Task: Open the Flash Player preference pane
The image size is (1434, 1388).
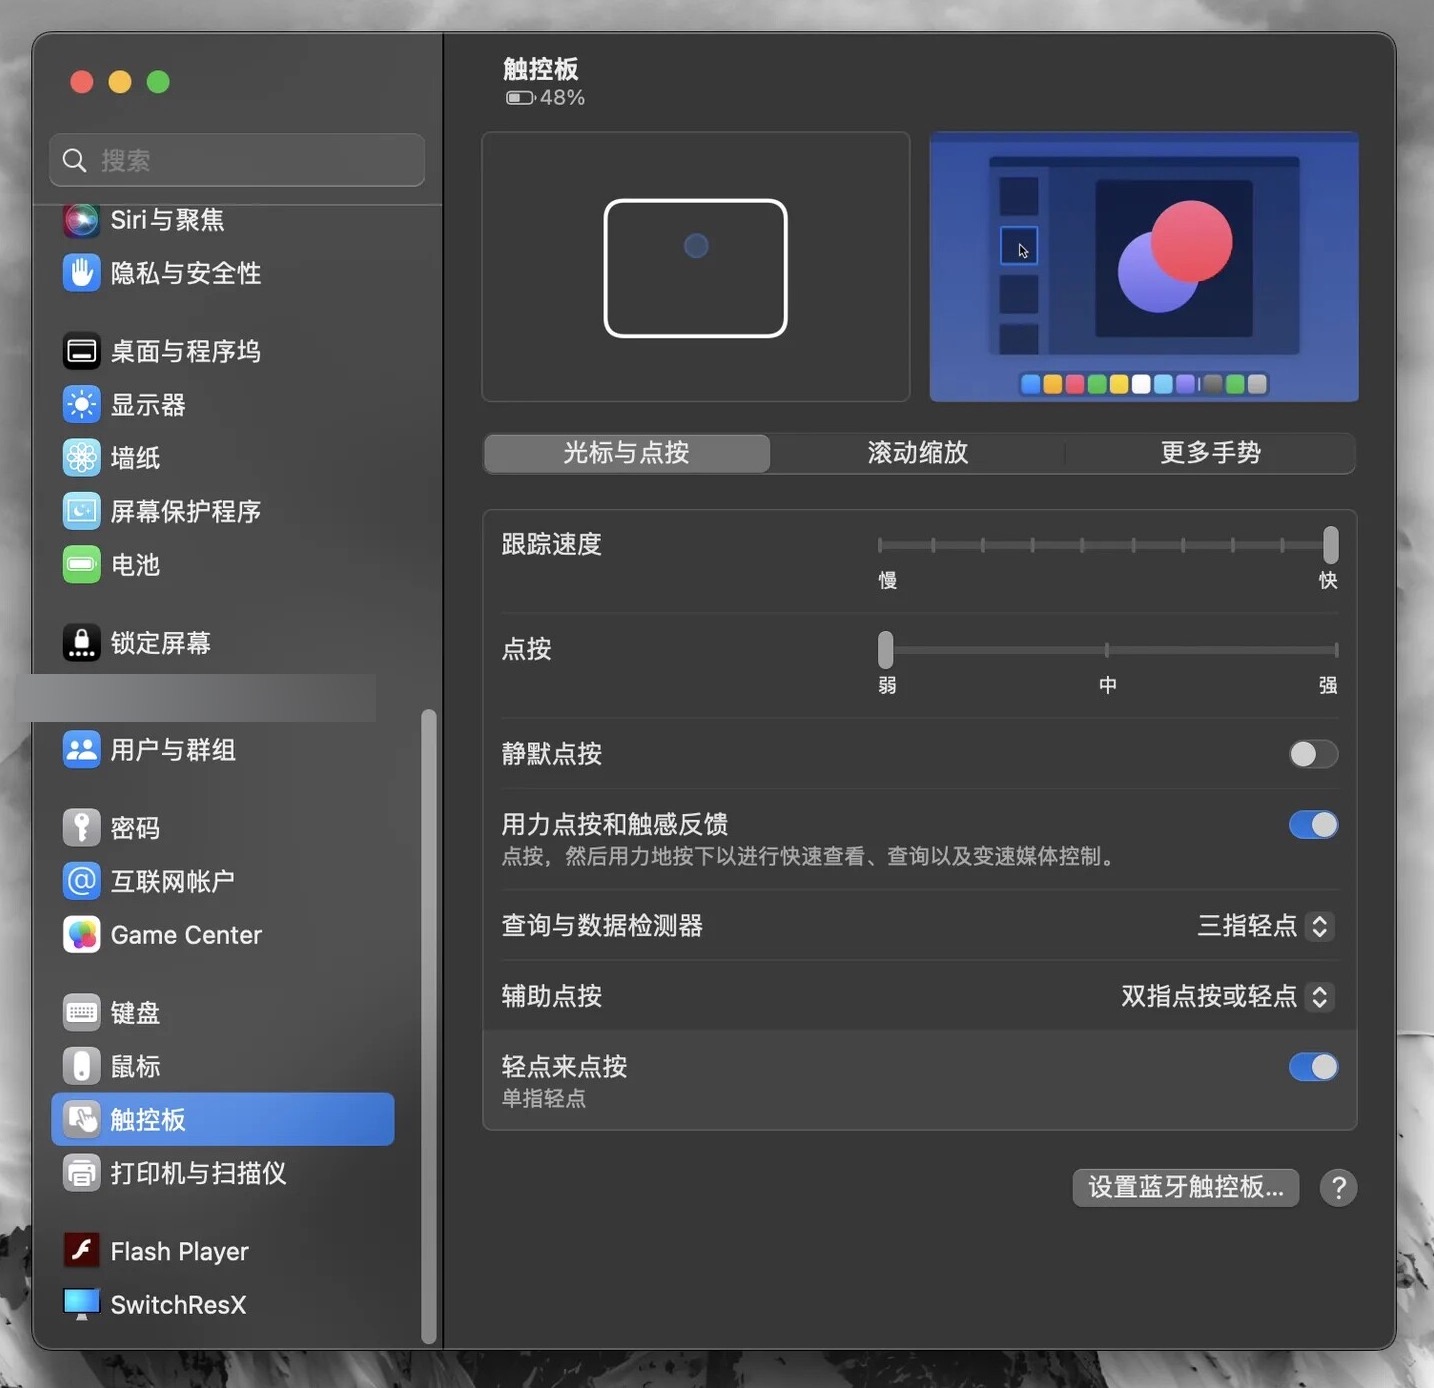Action: pos(178,1250)
